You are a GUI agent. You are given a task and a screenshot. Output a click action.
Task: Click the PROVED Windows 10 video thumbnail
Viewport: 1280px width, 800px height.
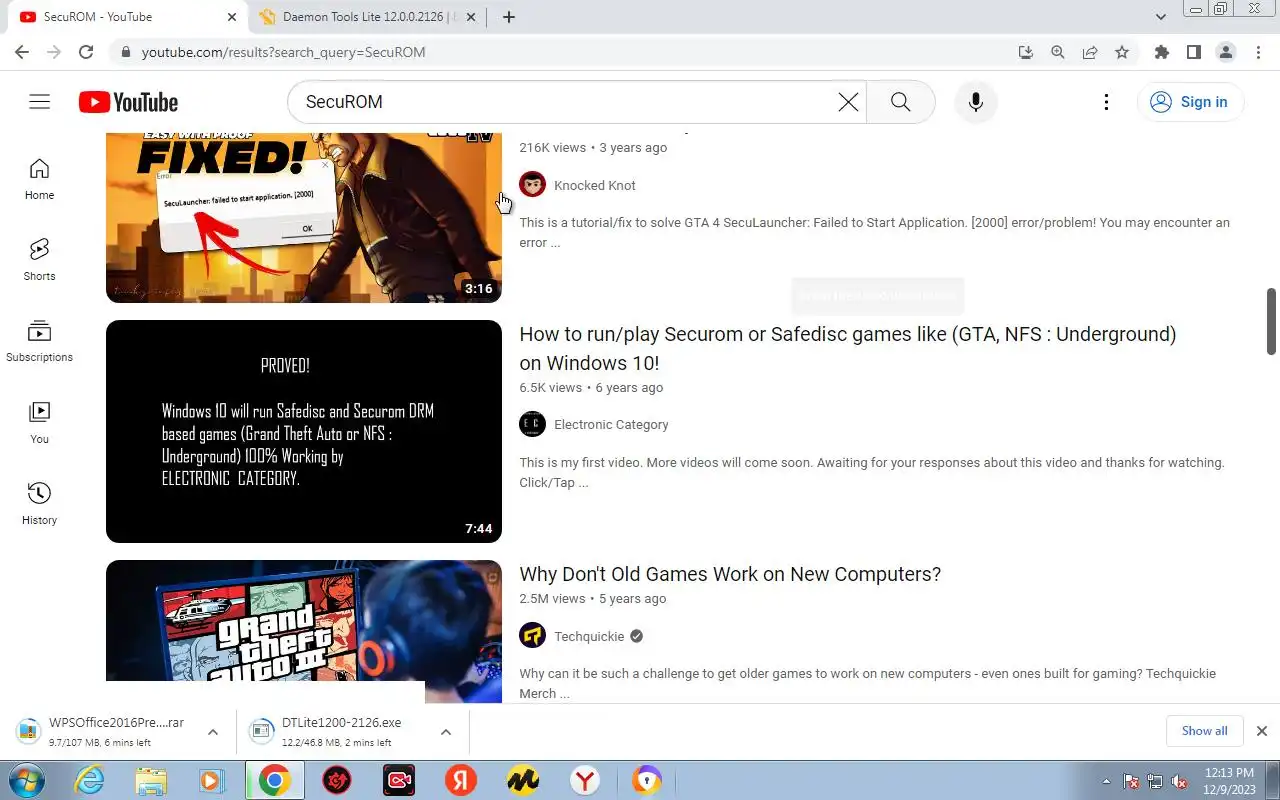(x=304, y=431)
